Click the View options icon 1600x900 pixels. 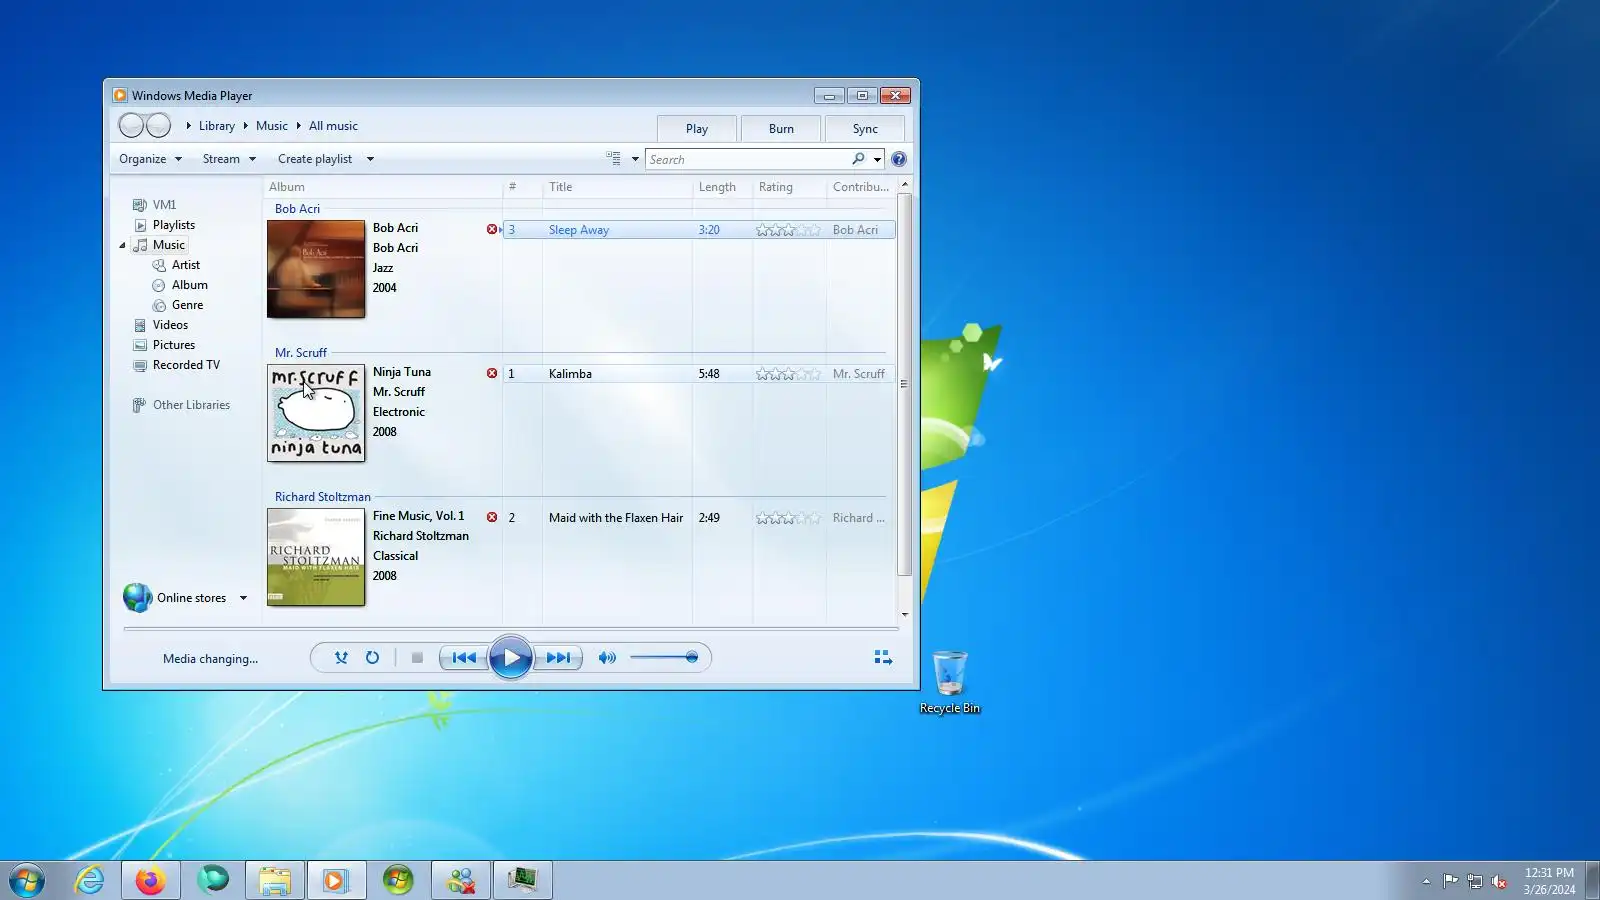[613, 159]
